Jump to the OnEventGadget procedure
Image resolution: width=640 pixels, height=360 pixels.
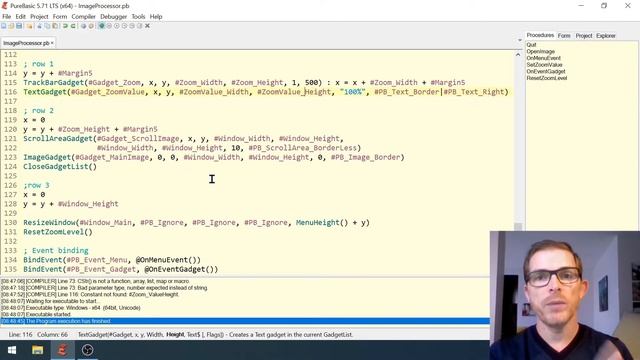(x=546, y=71)
